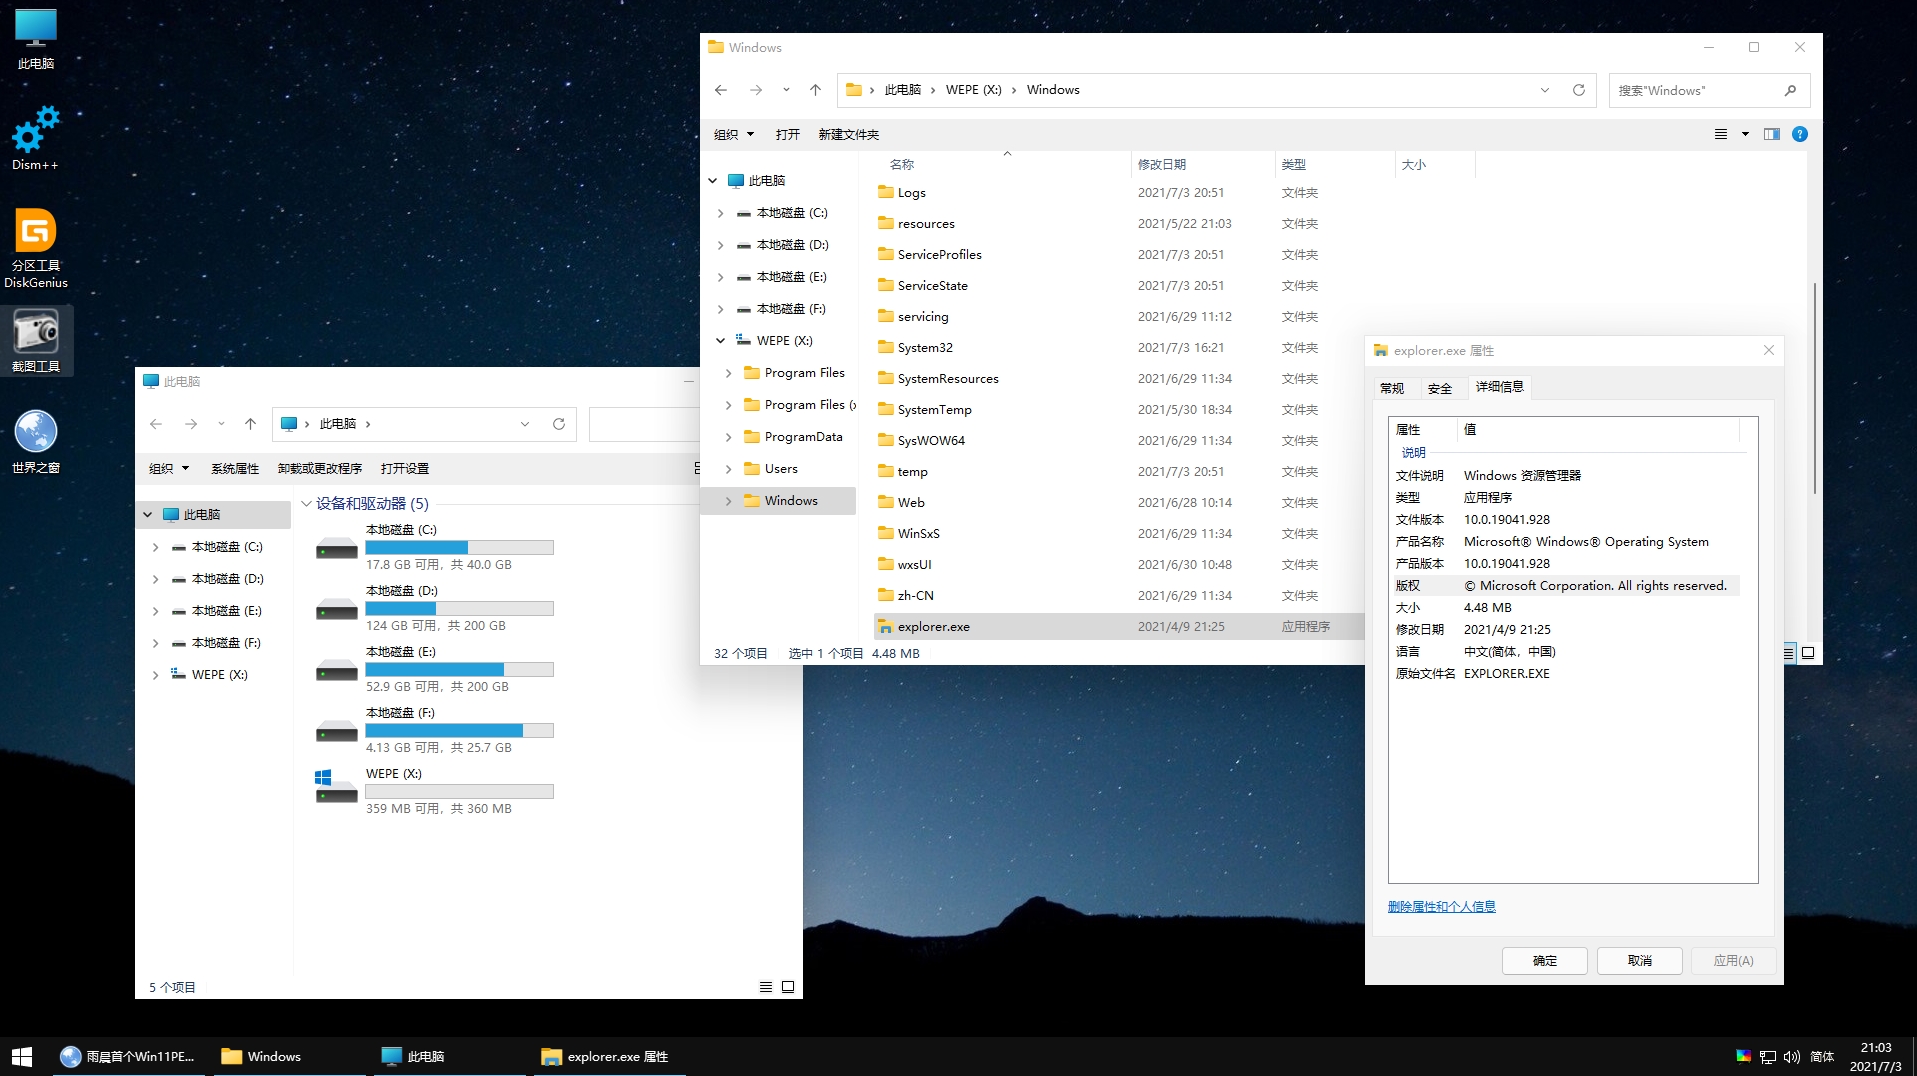Select the explorer.exe file row
The image size is (1917, 1076).
click(1117, 626)
